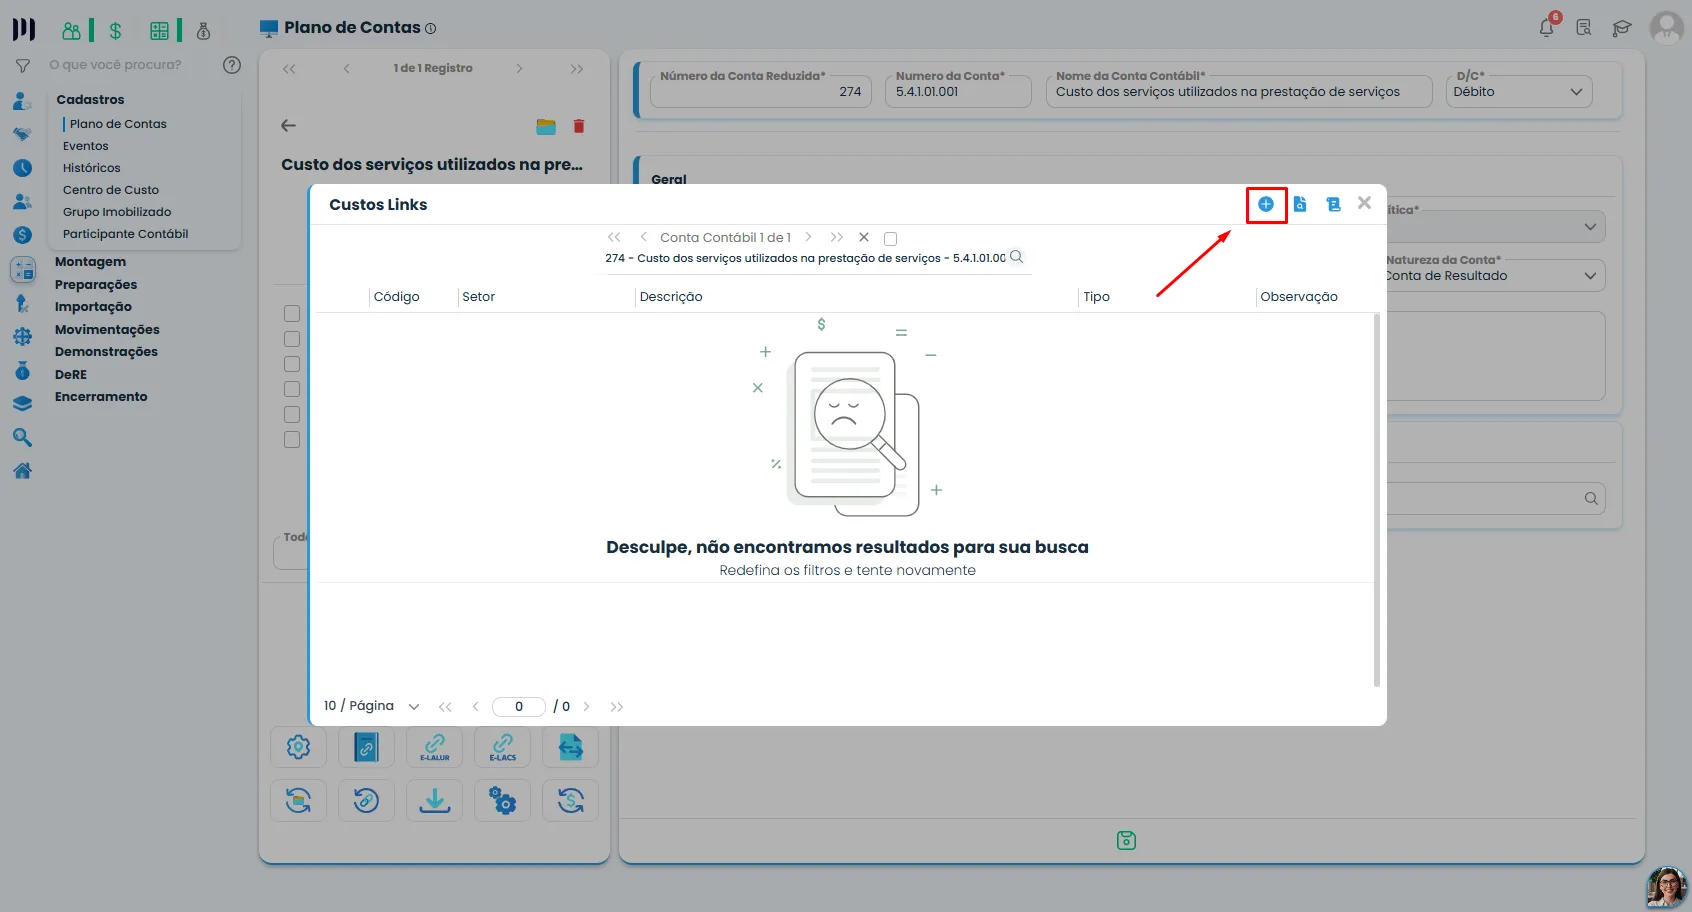Click the Observação column header

click(x=1299, y=297)
